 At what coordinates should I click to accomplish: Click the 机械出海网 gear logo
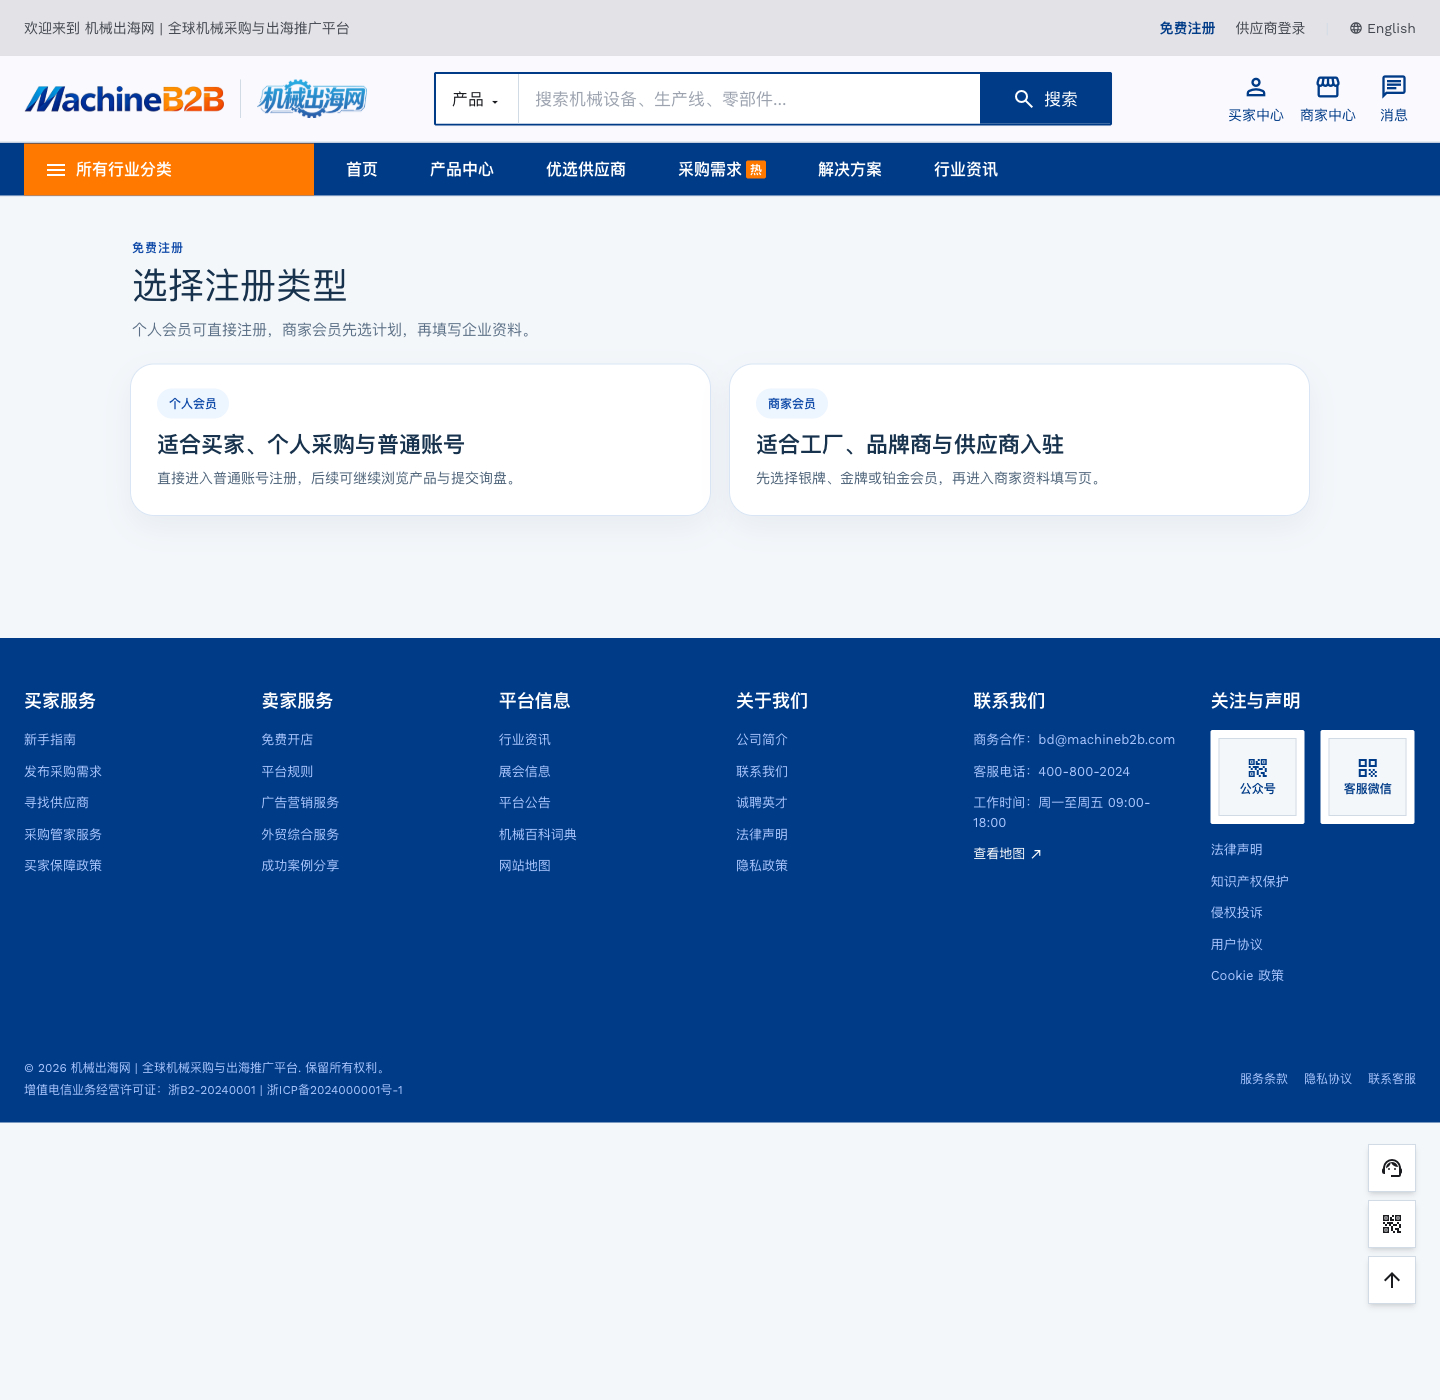click(313, 99)
